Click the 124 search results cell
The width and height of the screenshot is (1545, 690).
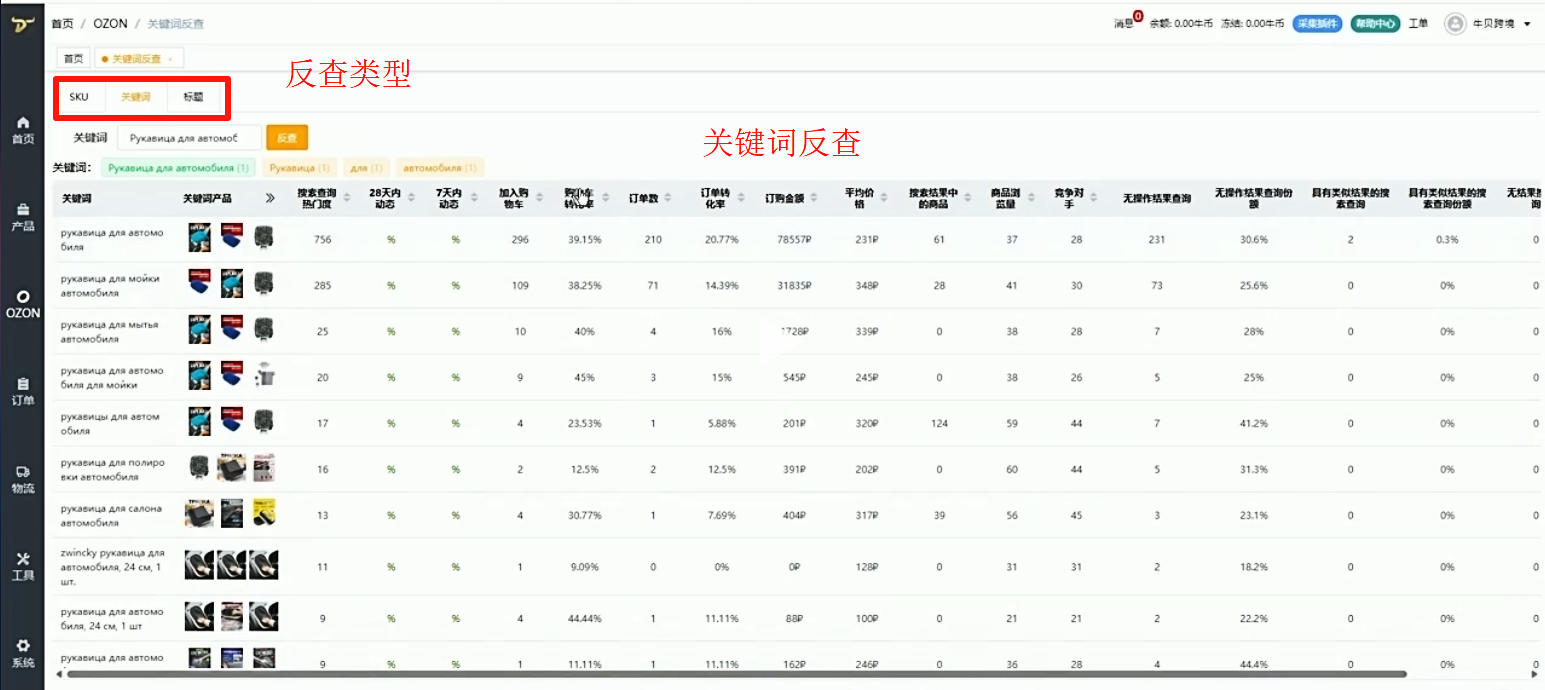tap(939, 423)
